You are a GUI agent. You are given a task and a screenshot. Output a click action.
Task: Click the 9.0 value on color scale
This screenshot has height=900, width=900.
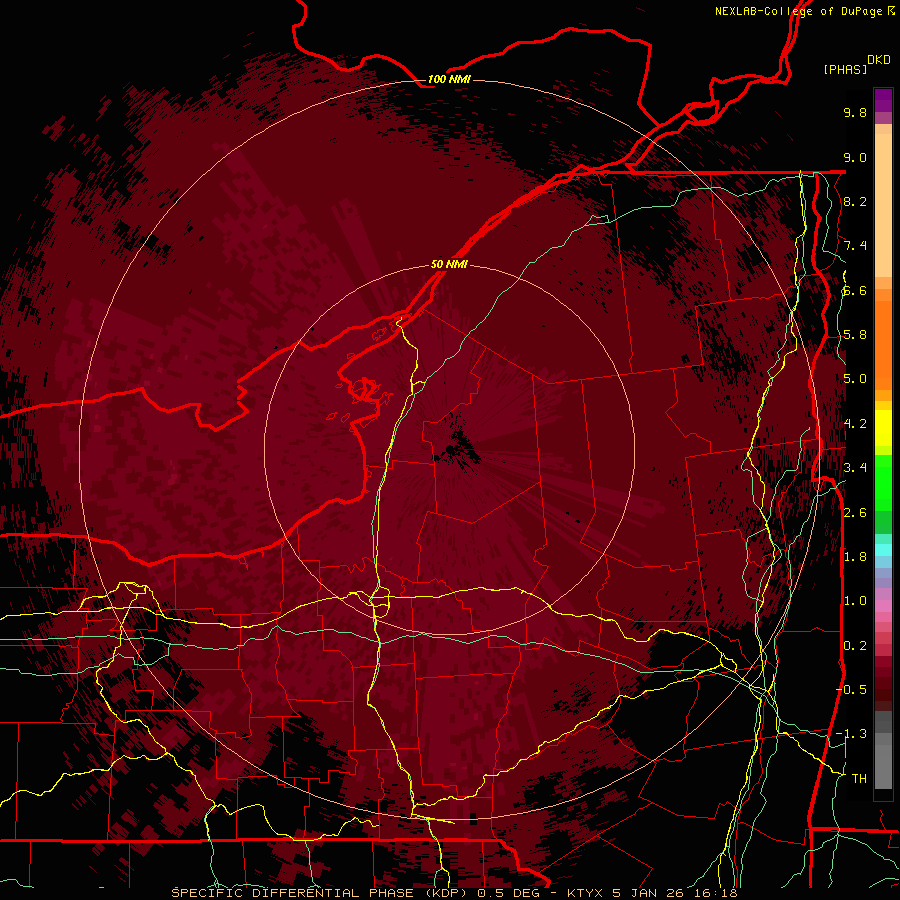pos(855,157)
